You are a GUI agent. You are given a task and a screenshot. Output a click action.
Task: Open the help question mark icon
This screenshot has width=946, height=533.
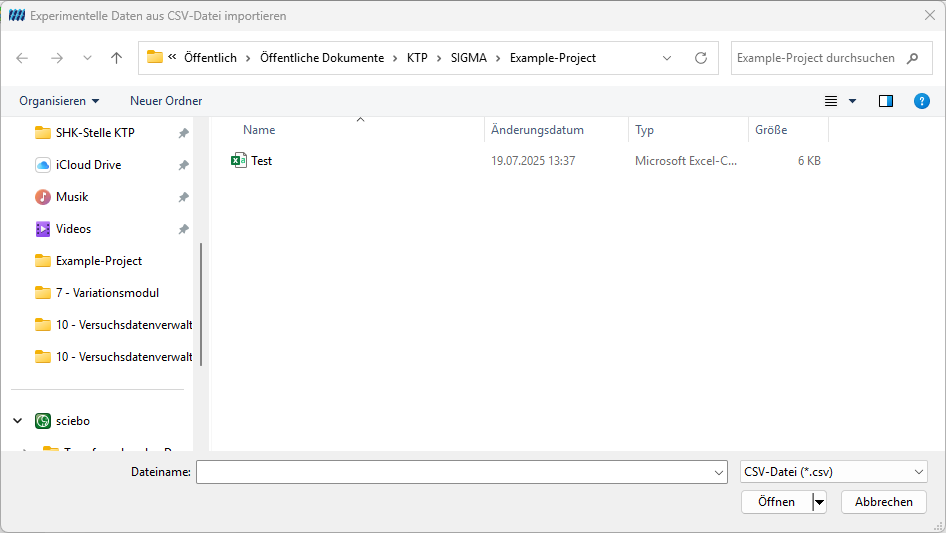[921, 101]
